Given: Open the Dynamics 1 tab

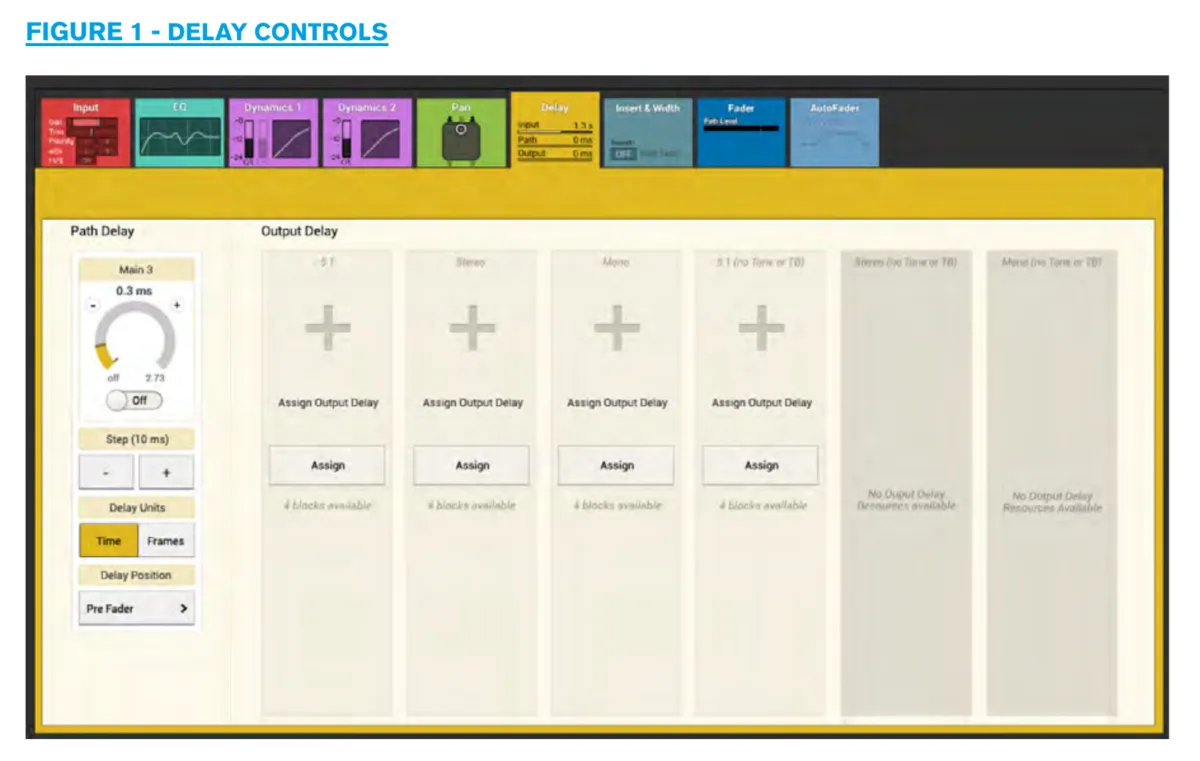Looking at the screenshot, I should pyautogui.click(x=273, y=132).
